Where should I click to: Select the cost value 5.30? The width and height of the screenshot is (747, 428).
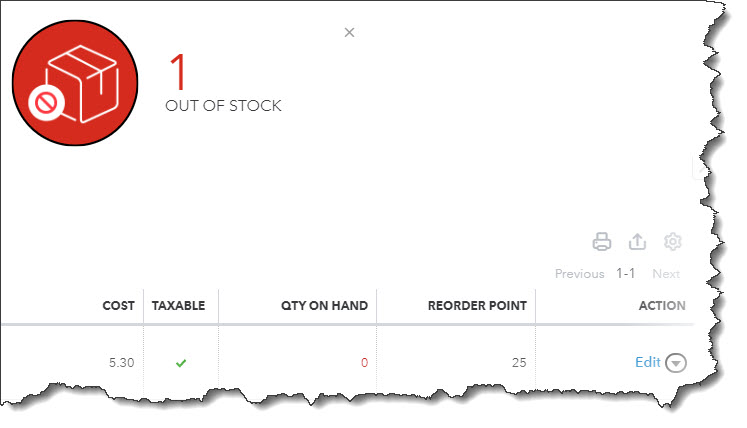click(x=121, y=363)
